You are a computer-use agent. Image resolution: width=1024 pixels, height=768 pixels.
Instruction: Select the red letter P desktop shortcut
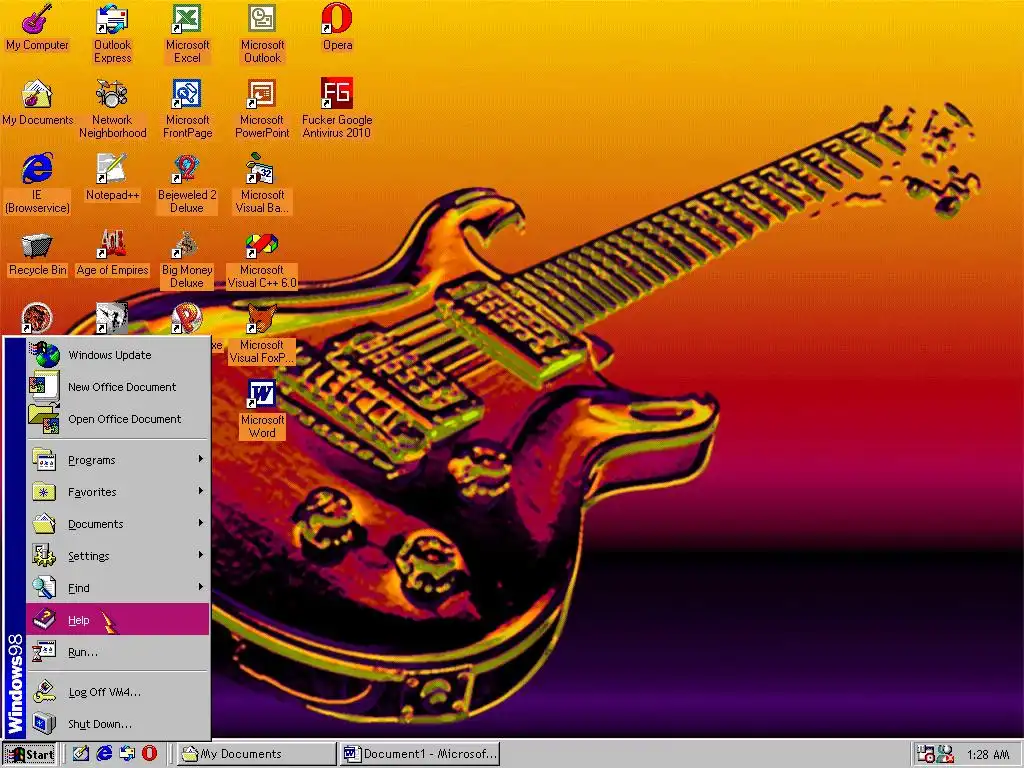click(187, 319)
